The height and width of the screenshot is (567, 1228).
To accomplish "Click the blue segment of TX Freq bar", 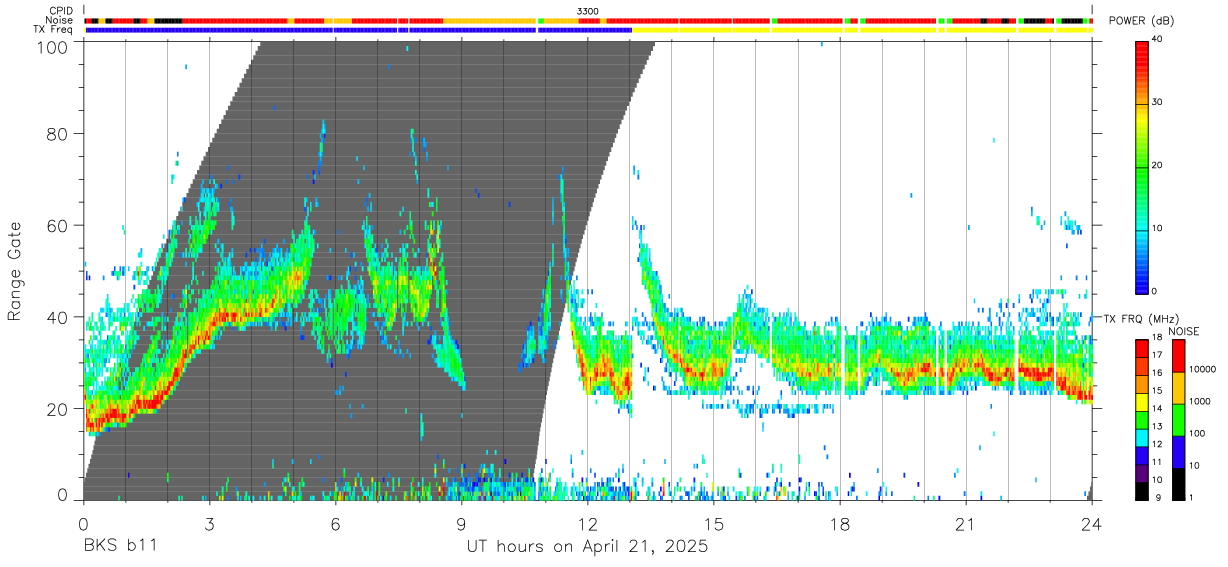I will pyautogui.click(x=358, y=30).
